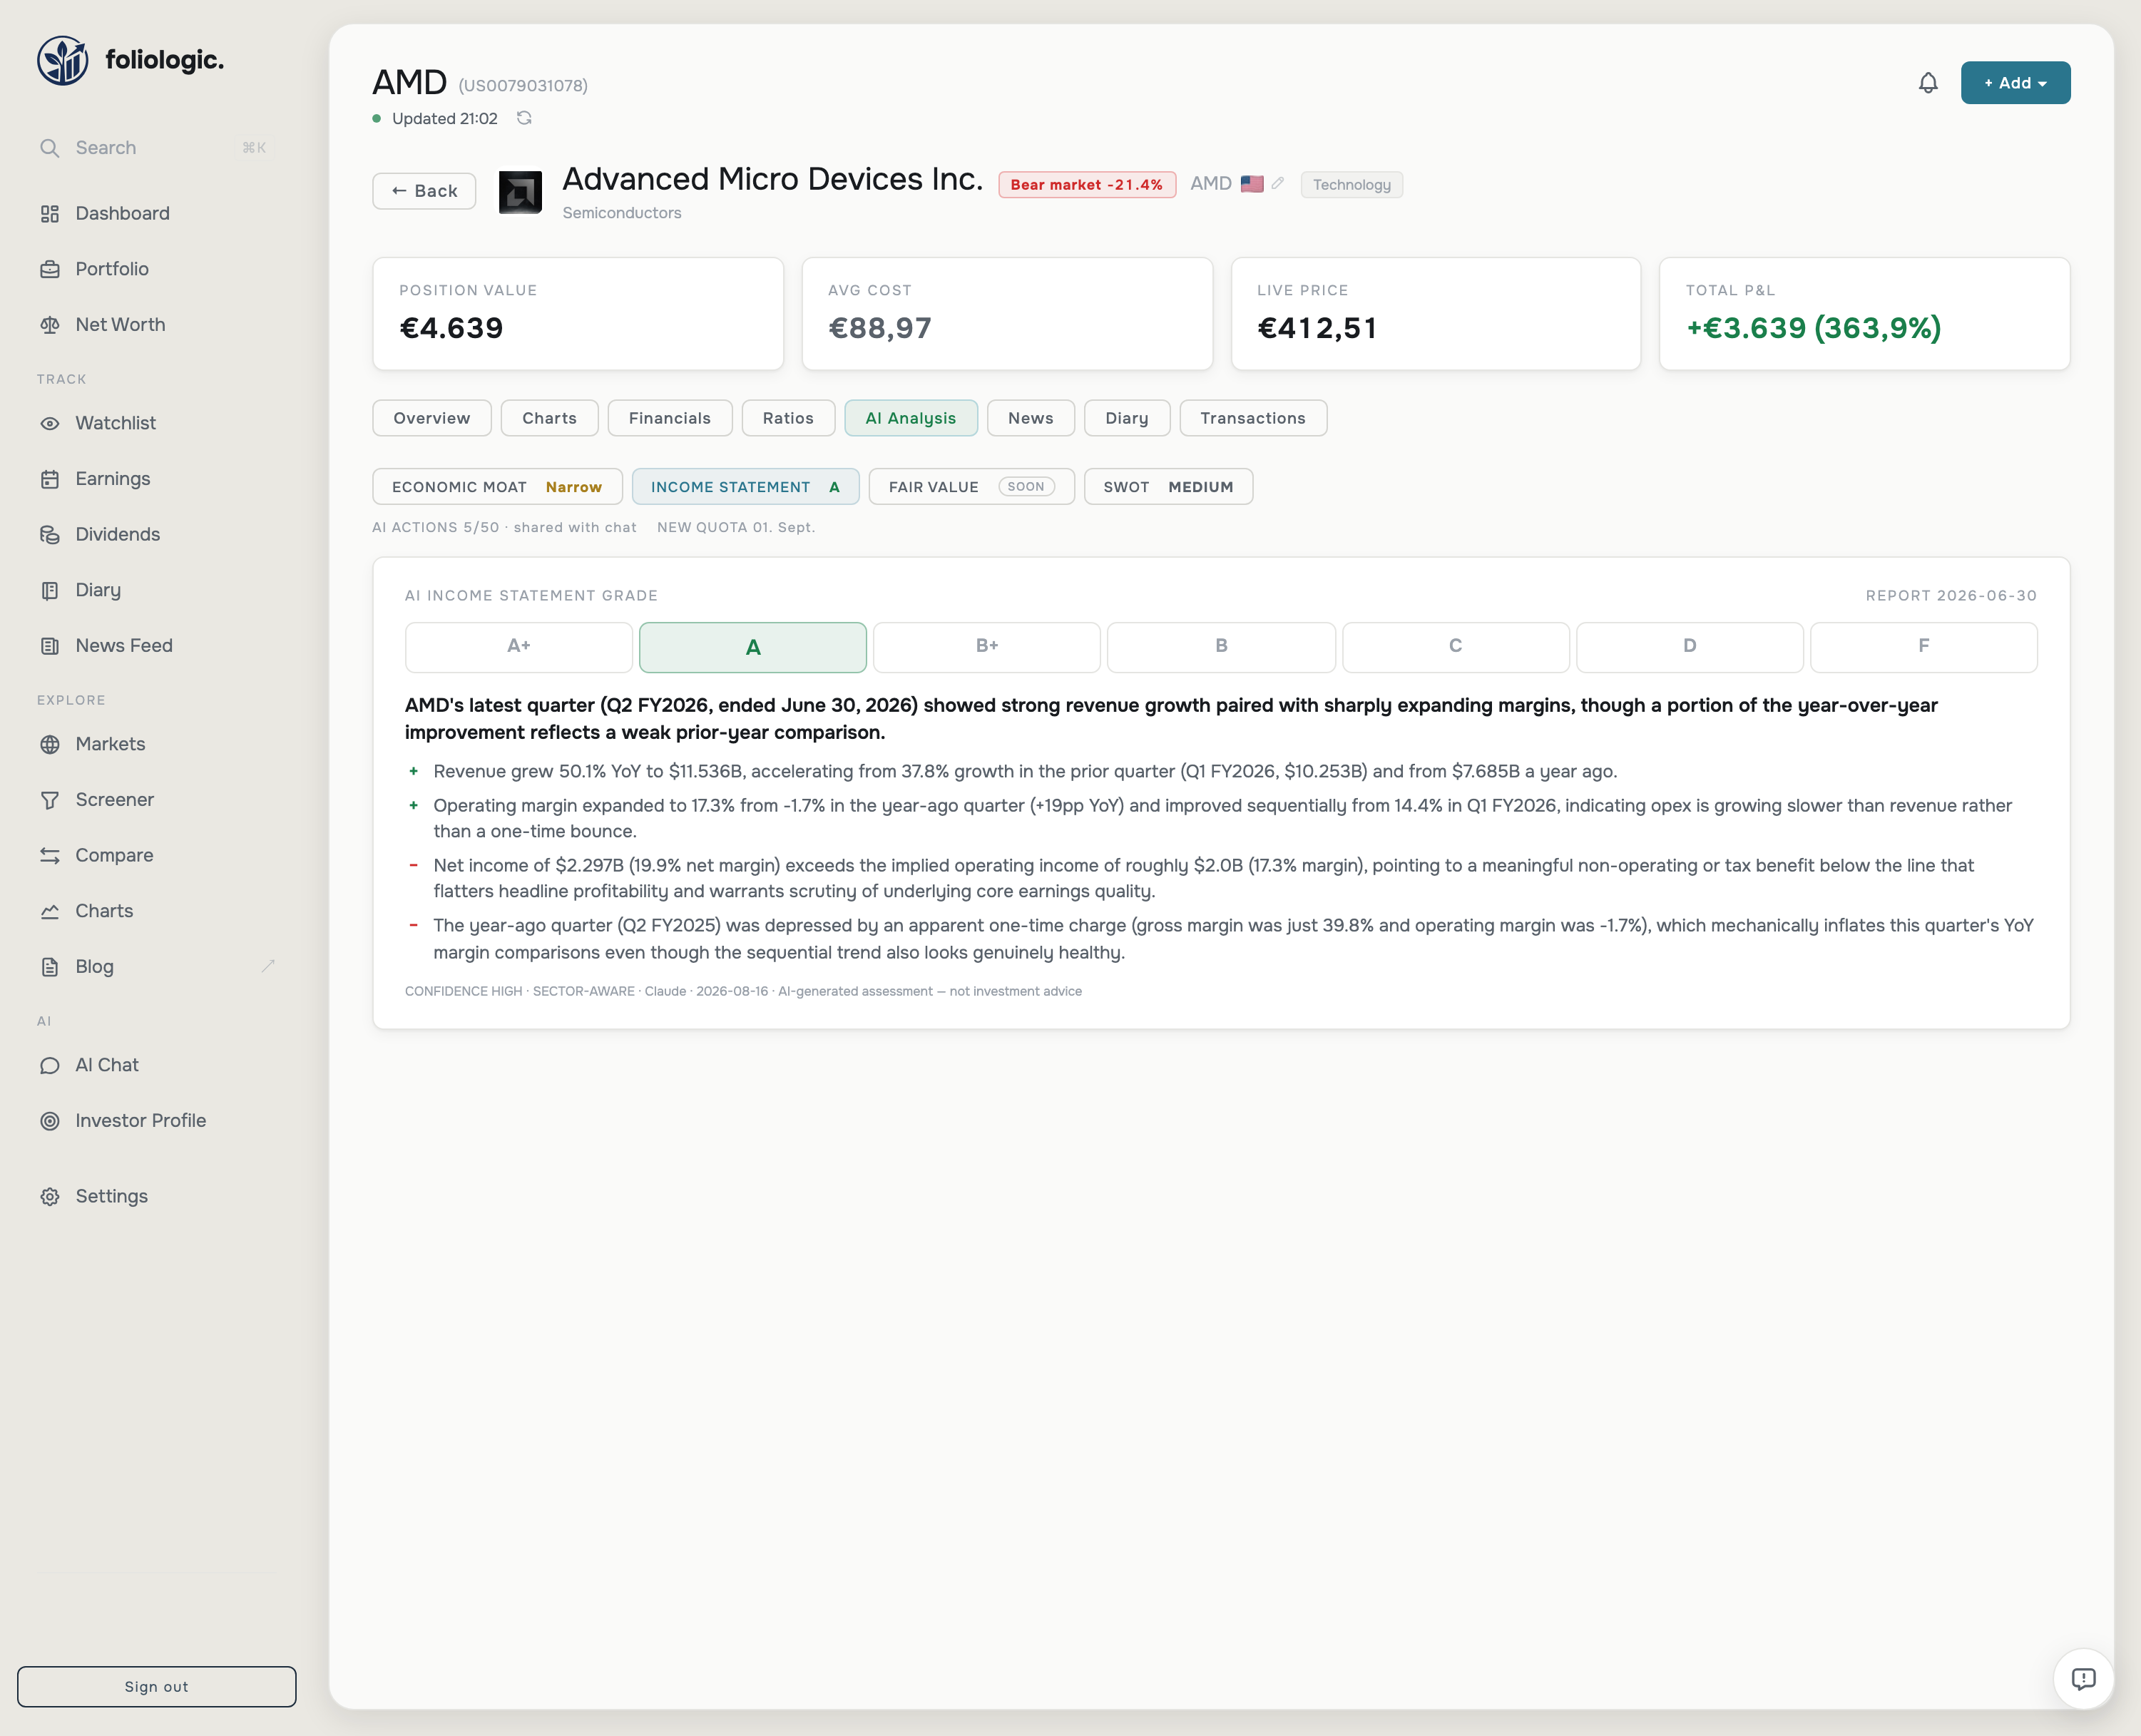Click the Technology sector tag
Screen dimensions: 2141x1736
[x=1352, y=185]
